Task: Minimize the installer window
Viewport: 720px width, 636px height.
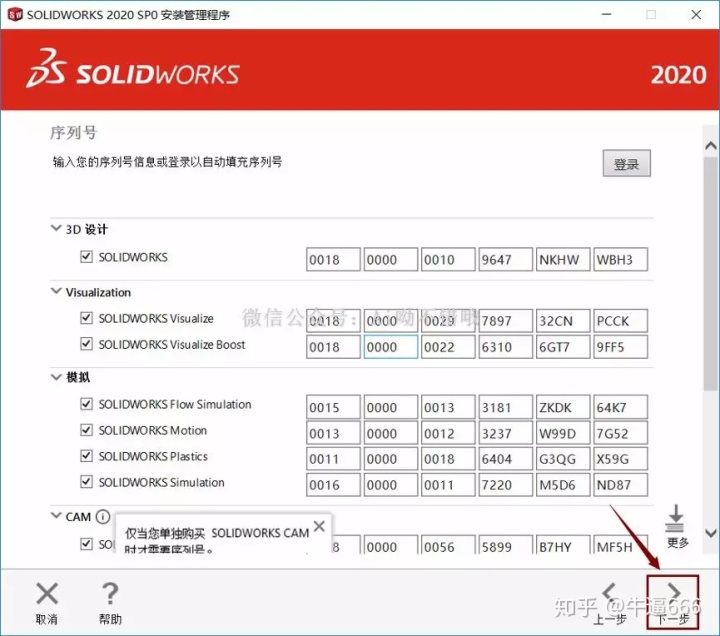Action: coord(607,14)
